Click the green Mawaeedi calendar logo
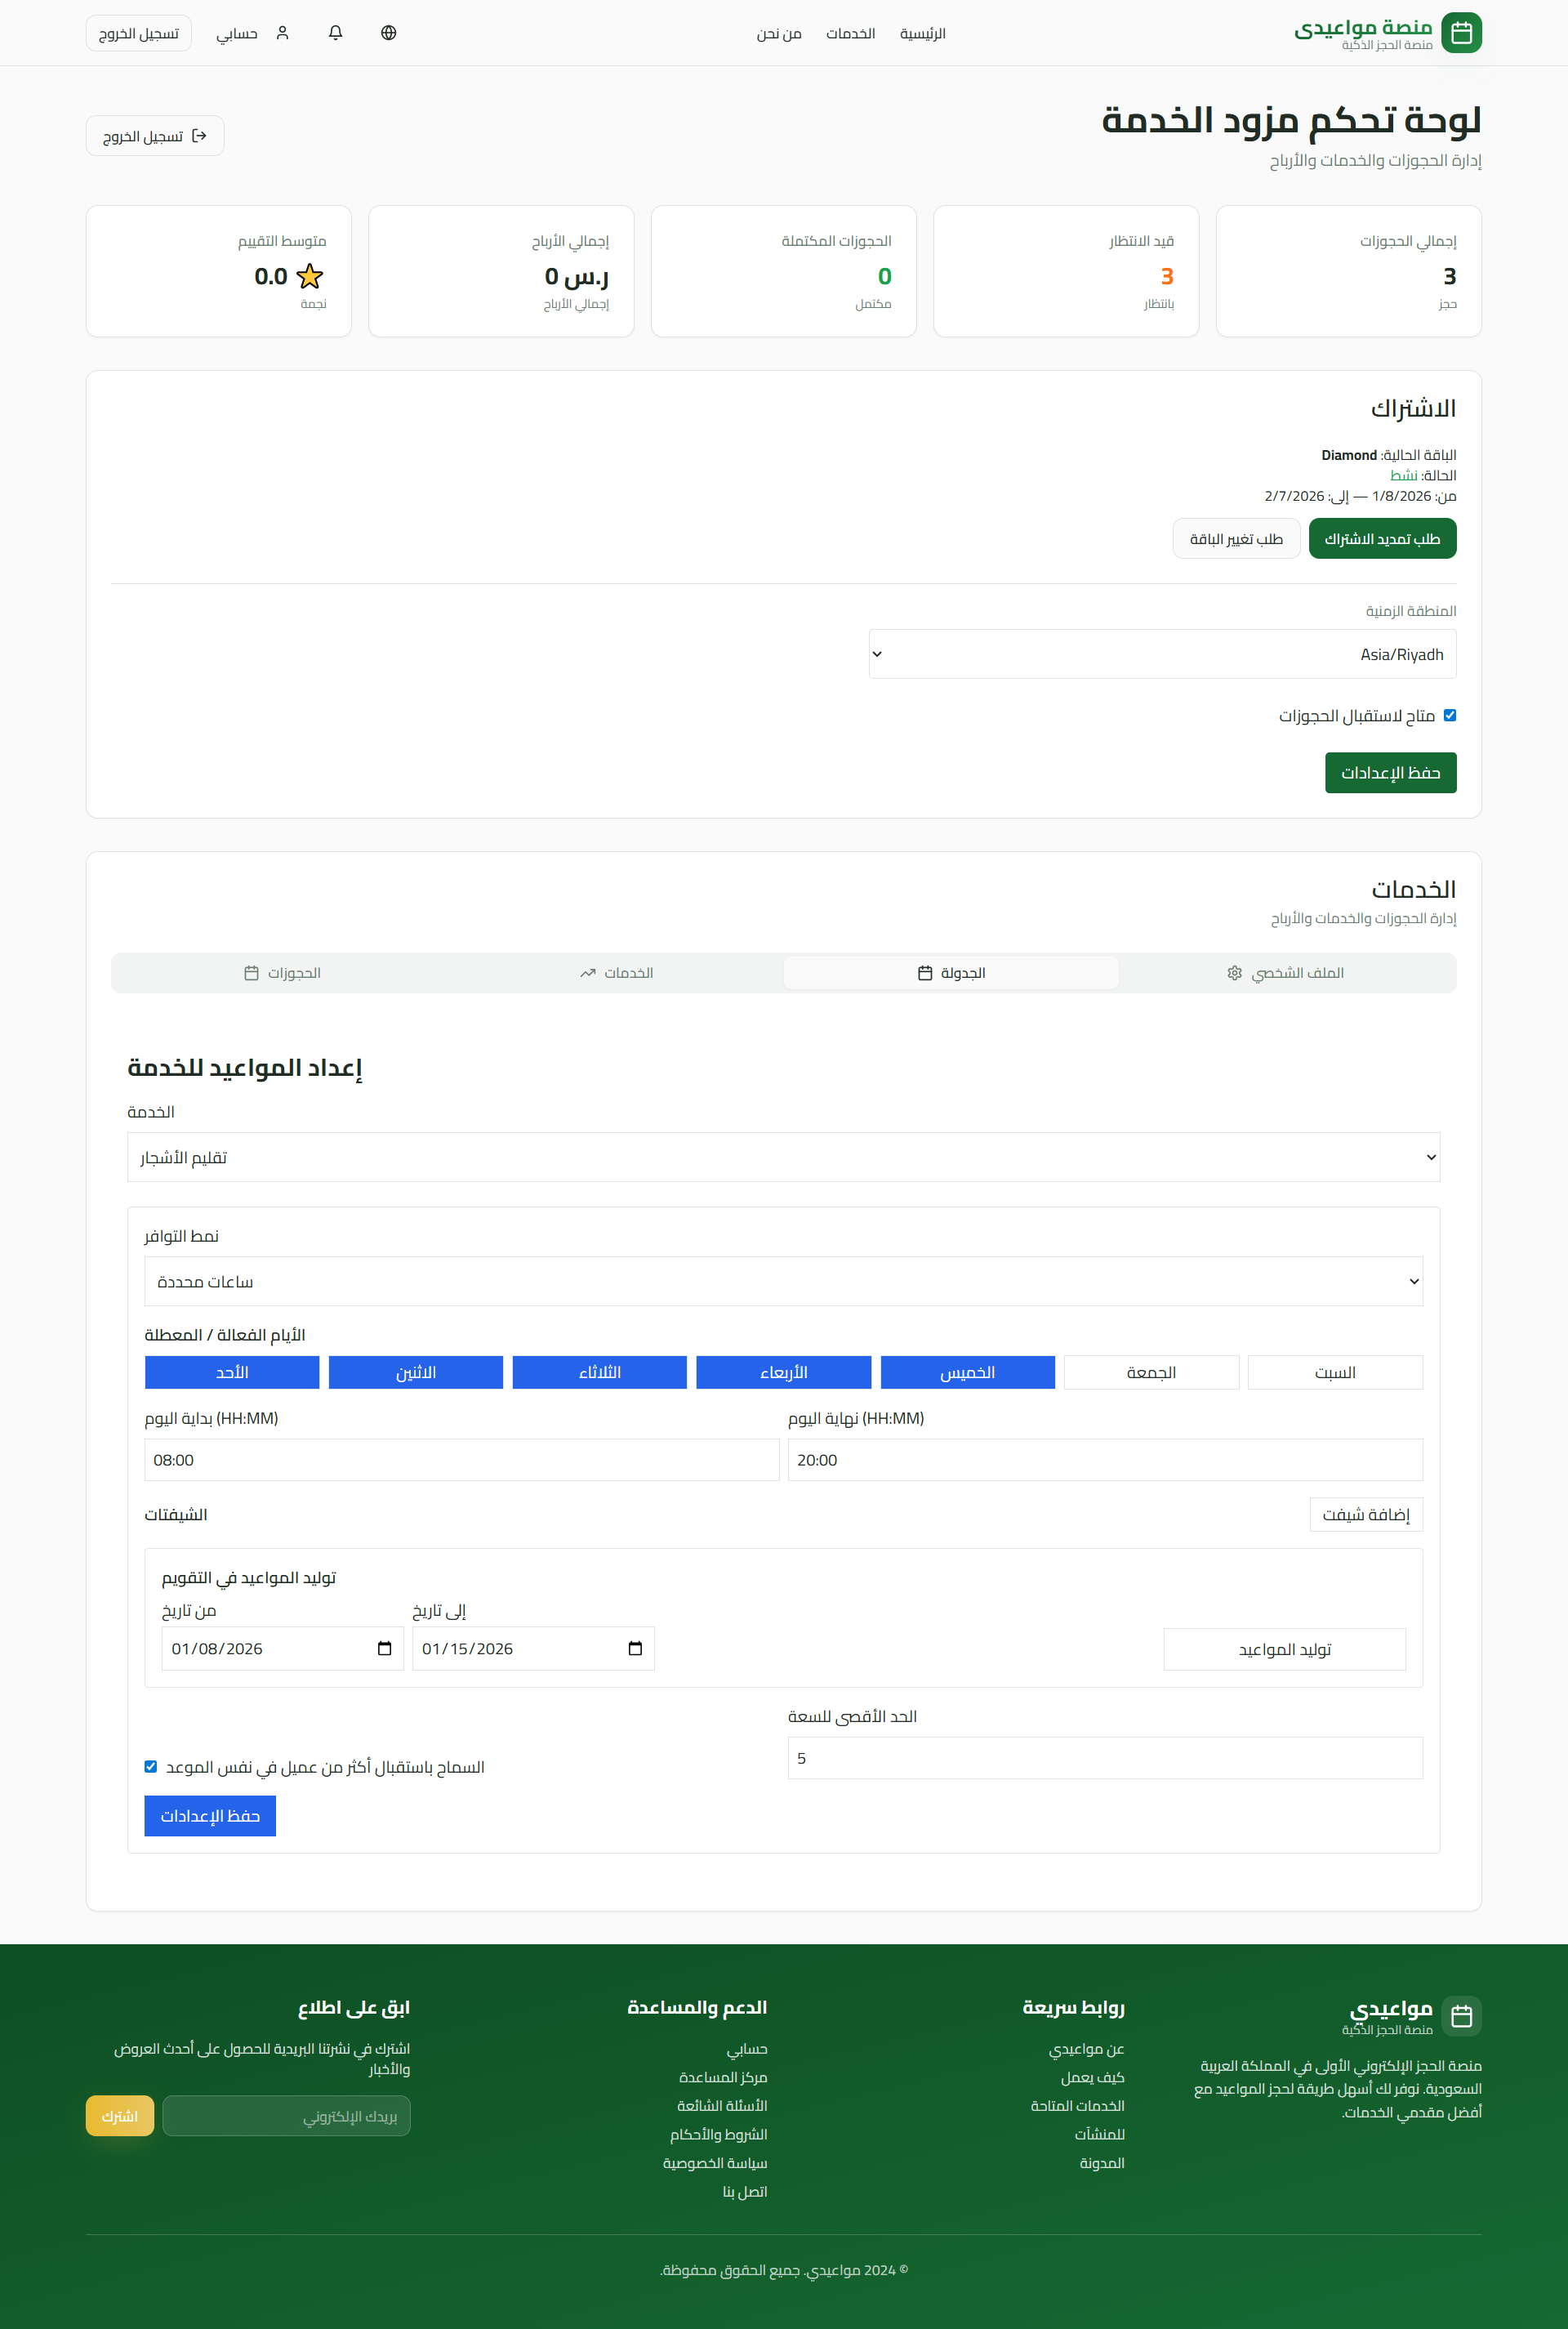Screen dimensions: 1568x2329 pos(1461,33)
